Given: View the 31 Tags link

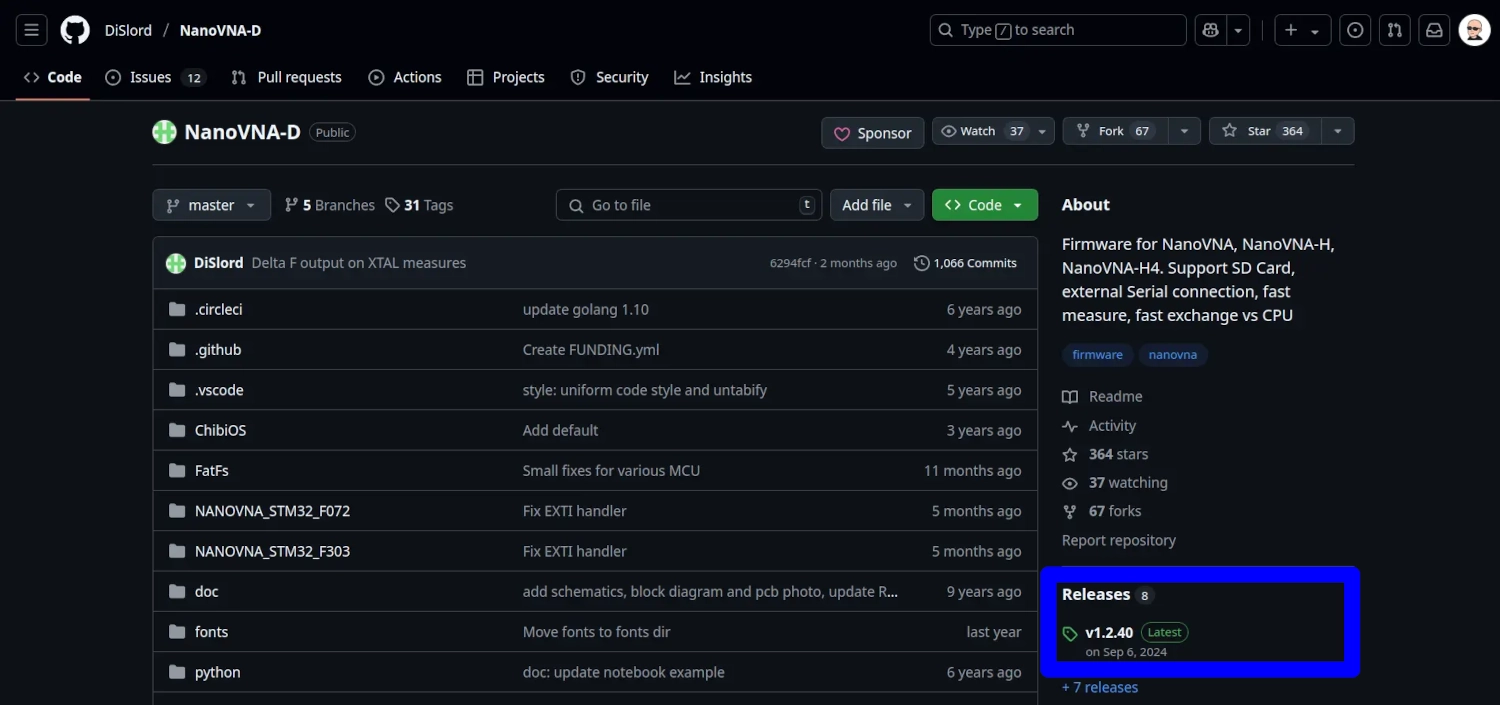Looking at the screenshot, I should pos(419,205).
